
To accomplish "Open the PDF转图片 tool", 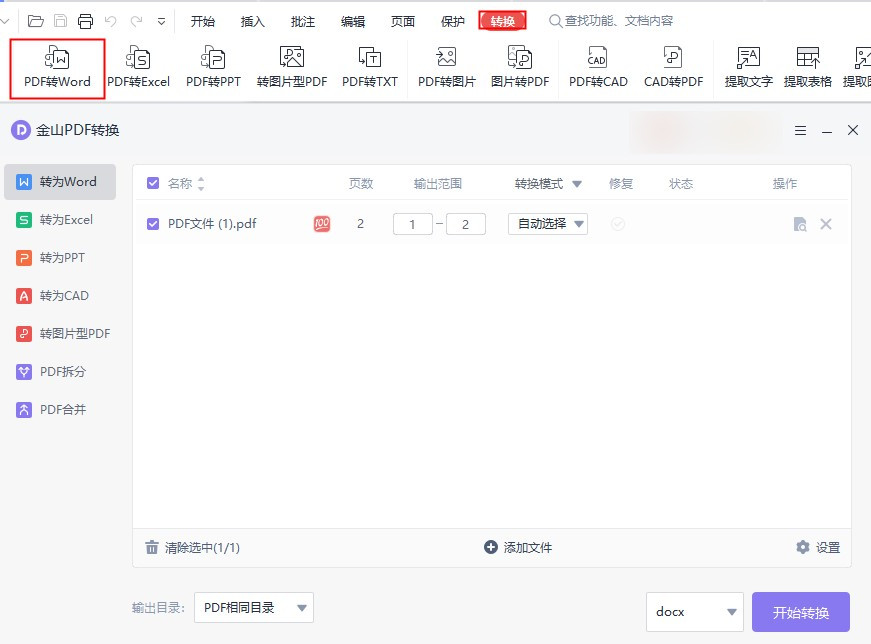I will click(447, 65).
